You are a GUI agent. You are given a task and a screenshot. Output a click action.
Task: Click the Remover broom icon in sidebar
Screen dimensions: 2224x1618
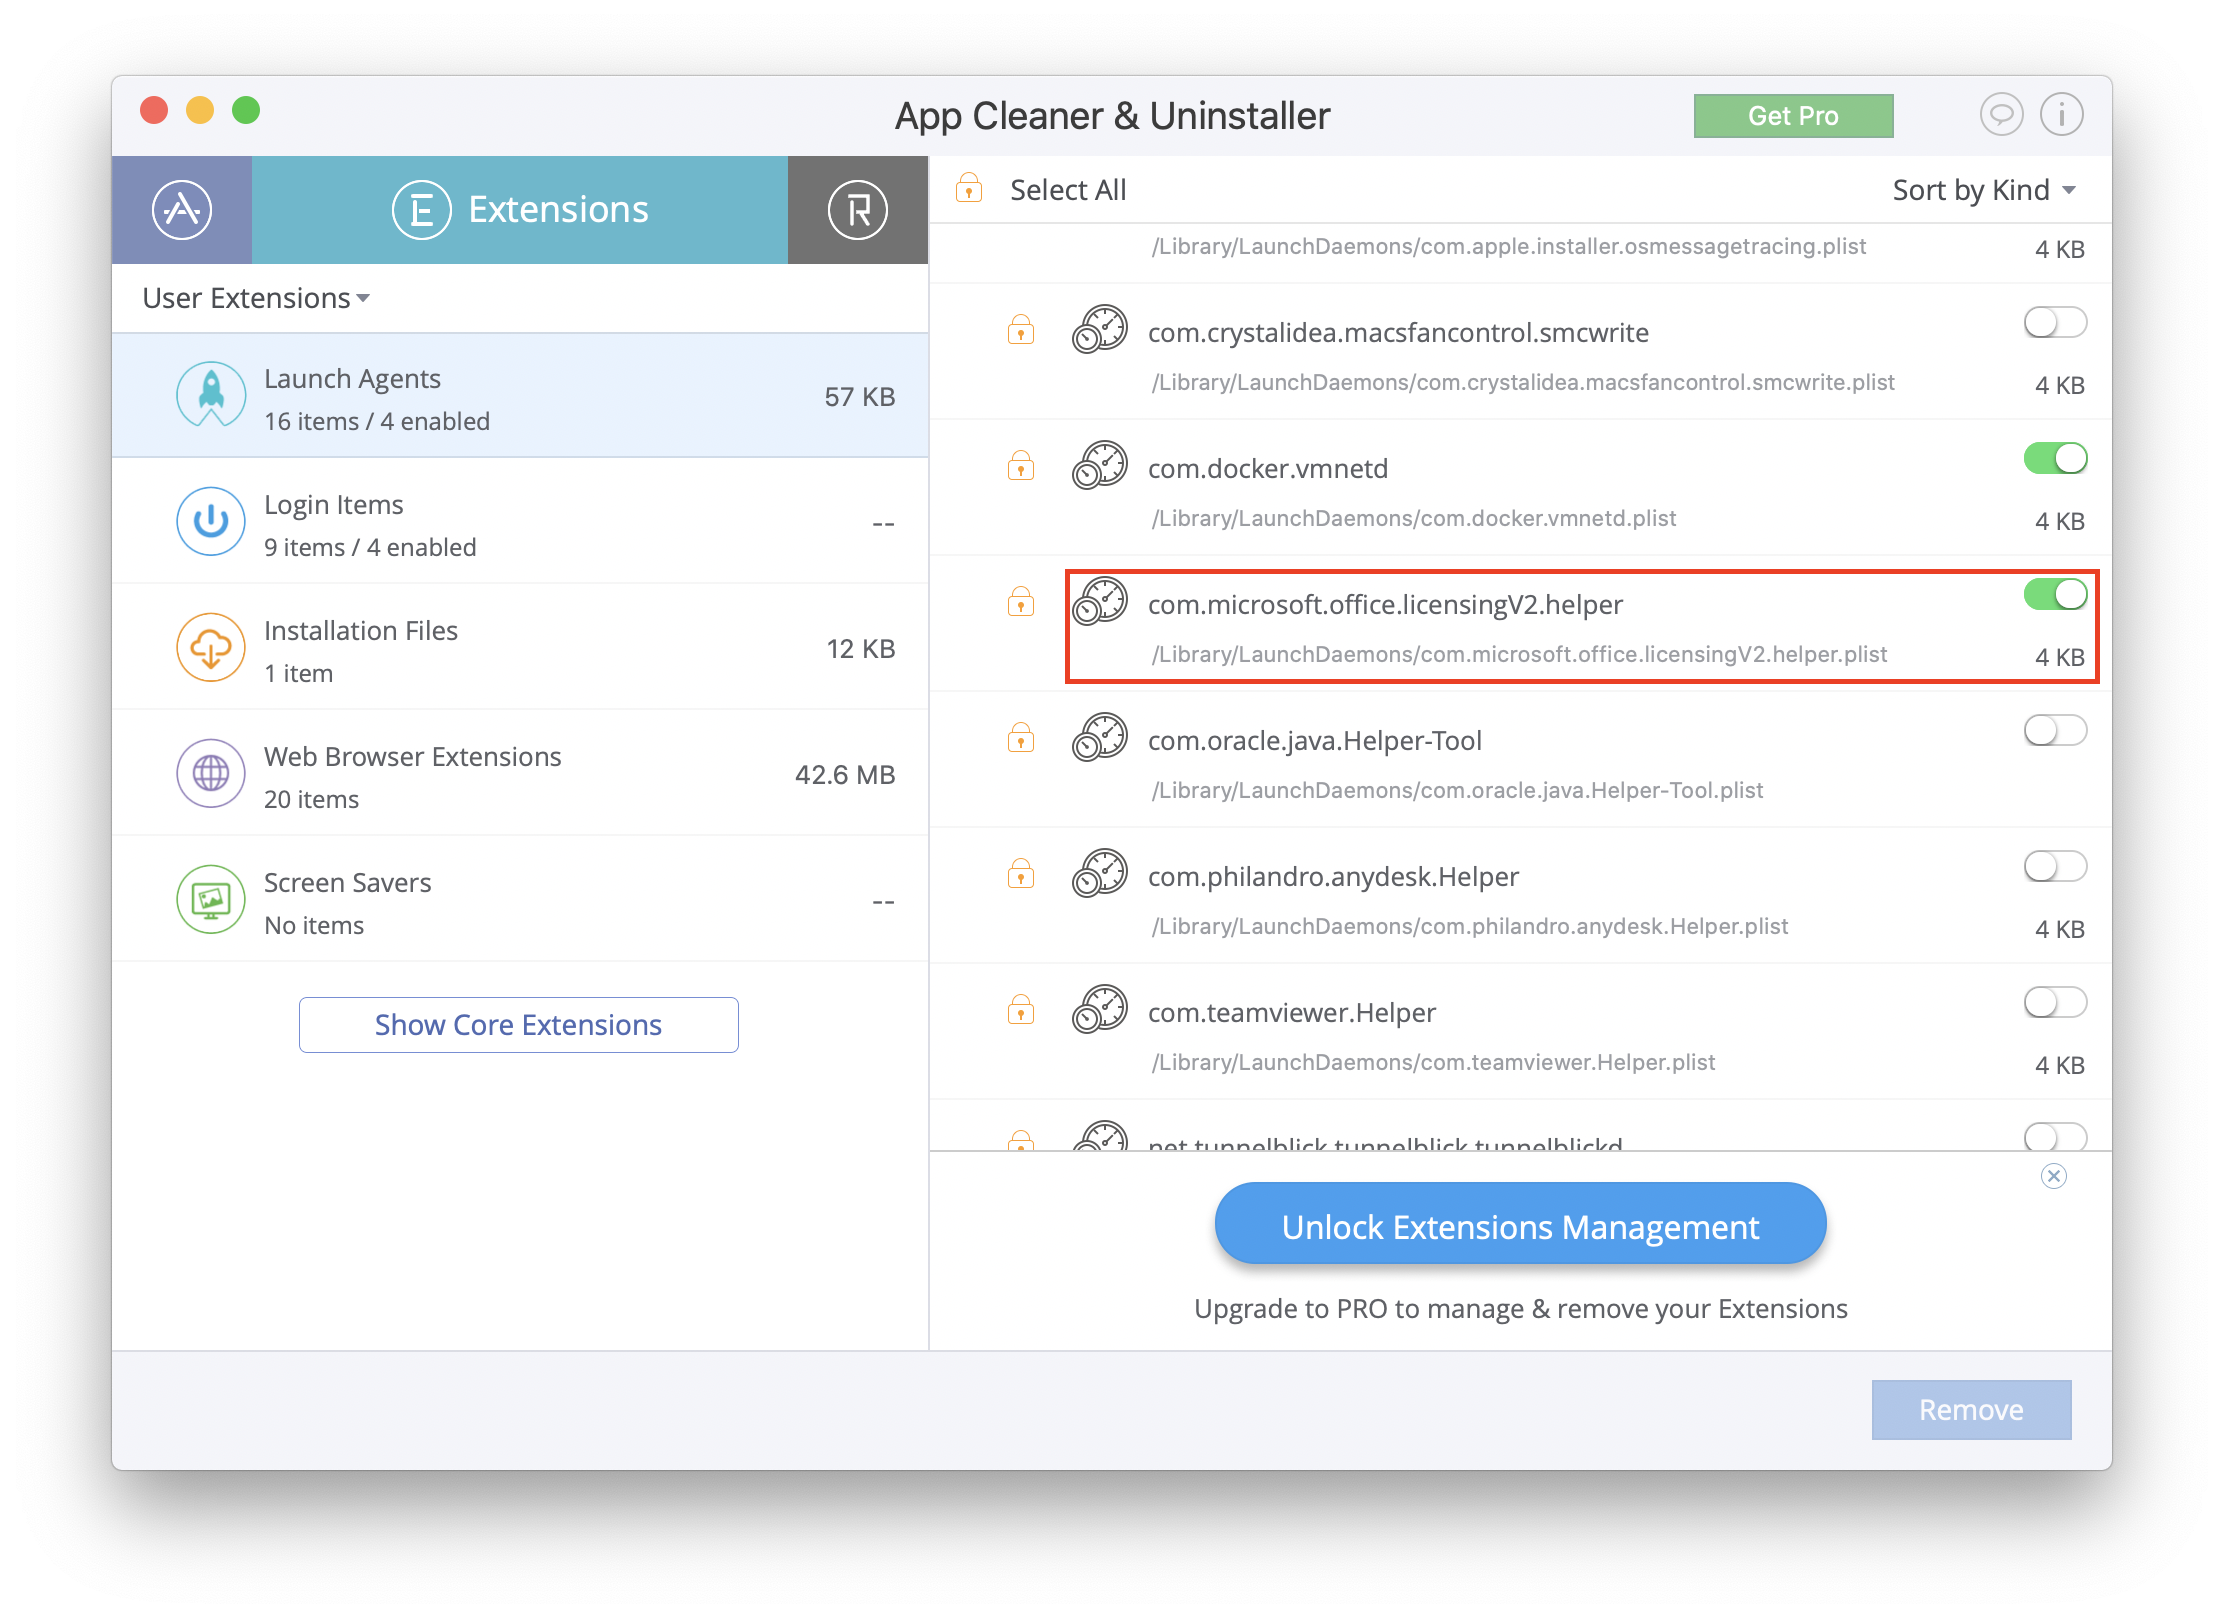point(860,209)
